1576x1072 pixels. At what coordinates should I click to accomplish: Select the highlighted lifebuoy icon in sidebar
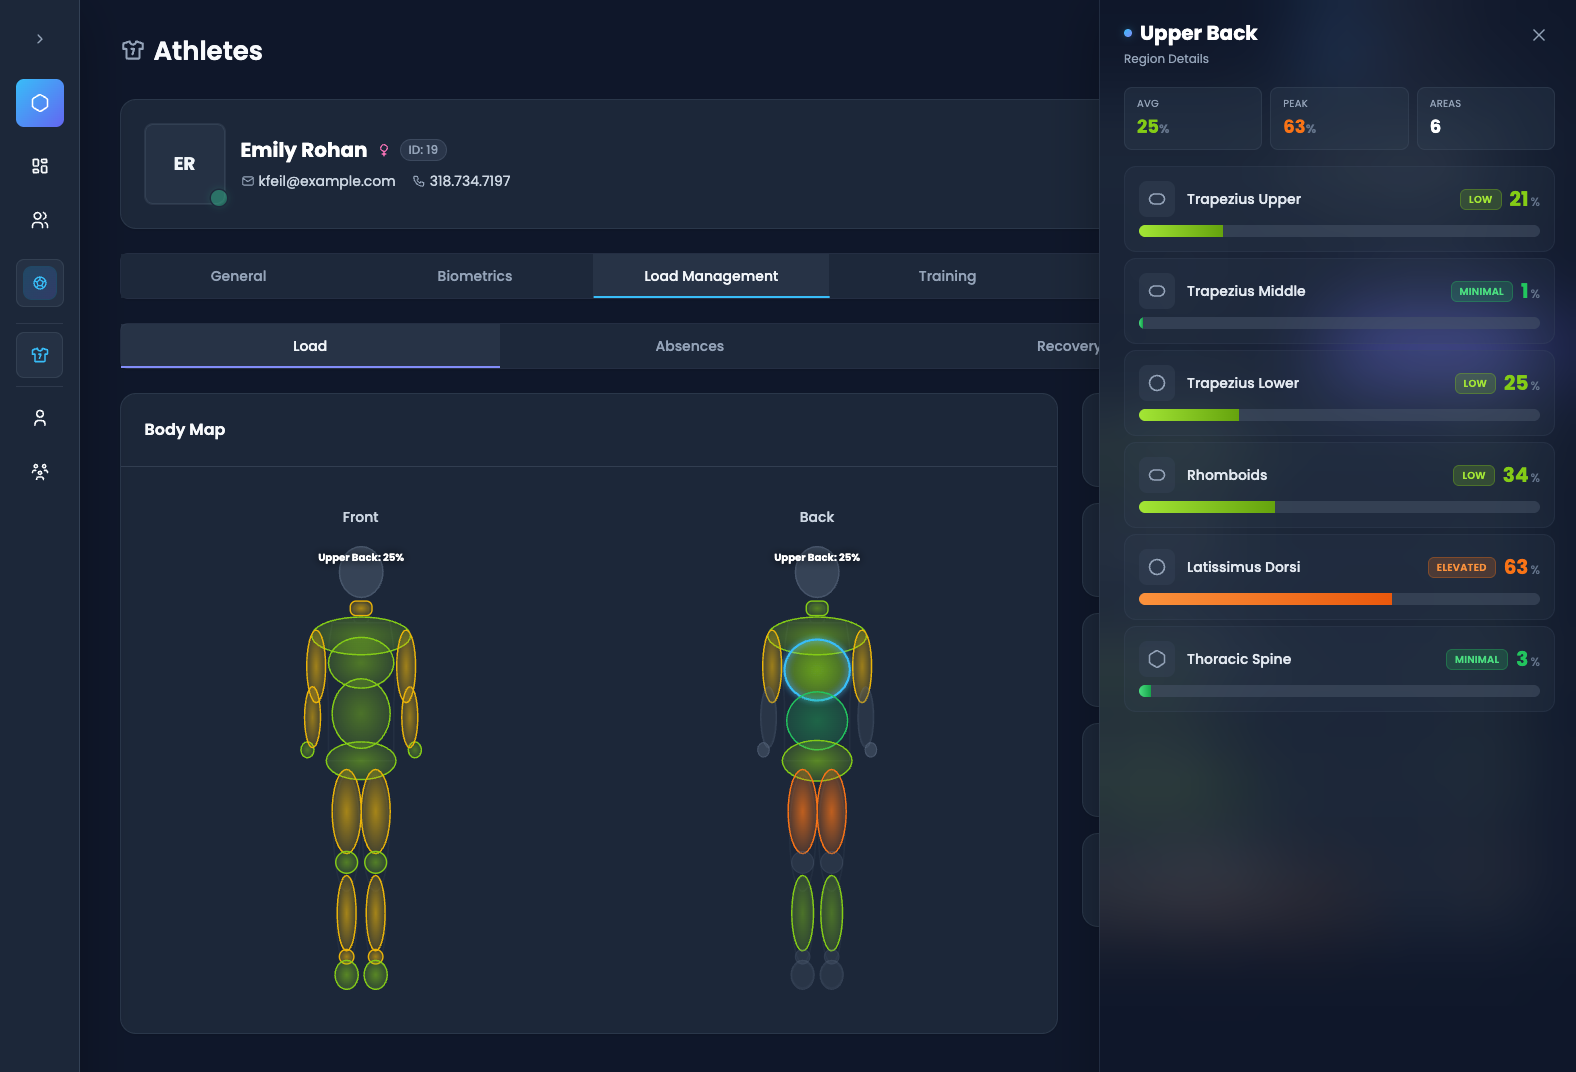coord(40,283)
